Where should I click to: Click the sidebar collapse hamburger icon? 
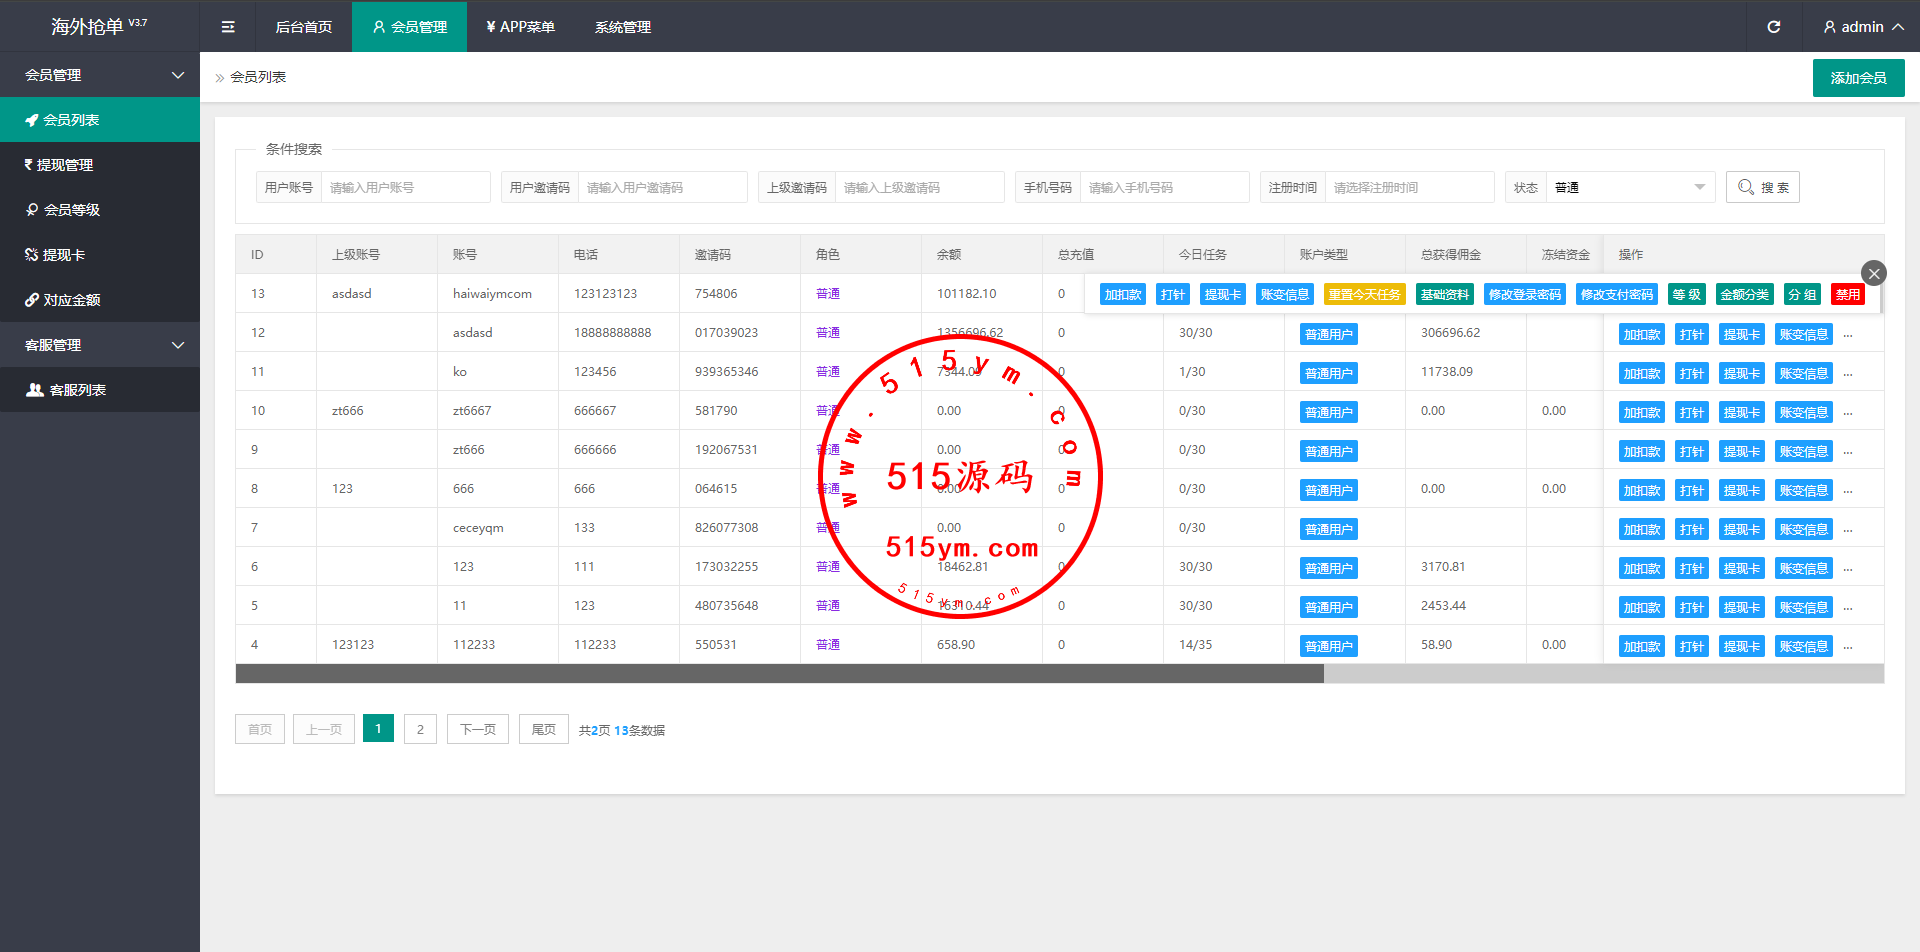coord(228,27)
